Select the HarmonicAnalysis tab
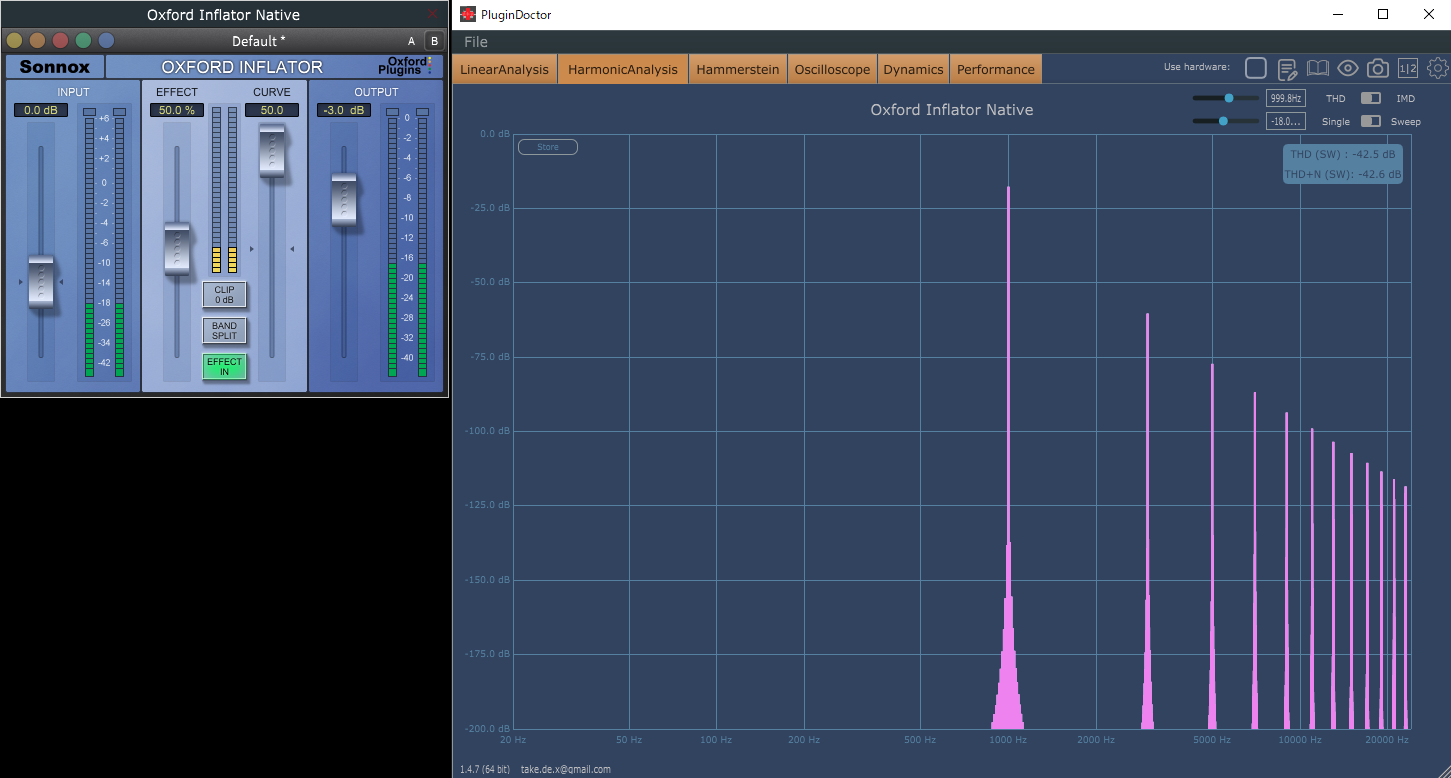Viewport: 1451px width, 778px height. (623, 69)
